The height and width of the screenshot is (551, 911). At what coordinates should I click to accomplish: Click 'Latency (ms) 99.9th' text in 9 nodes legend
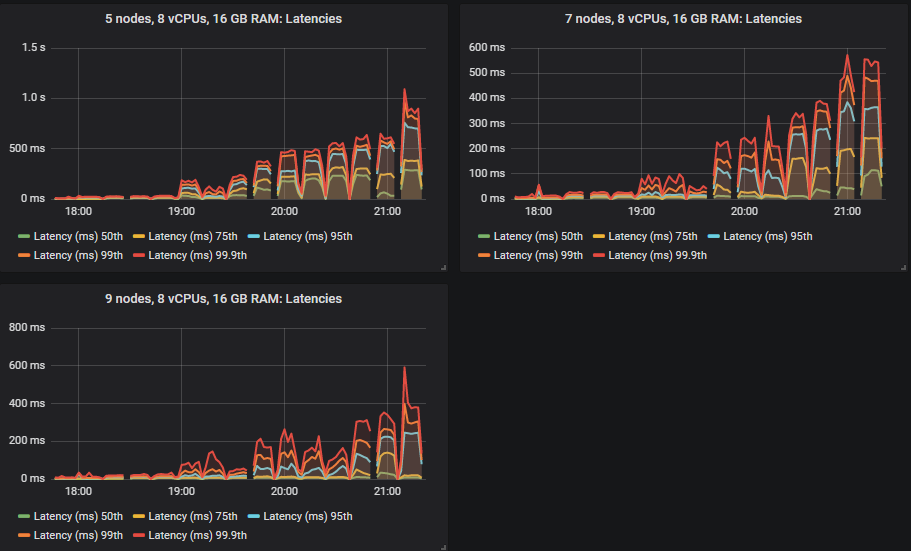(197, 536)
